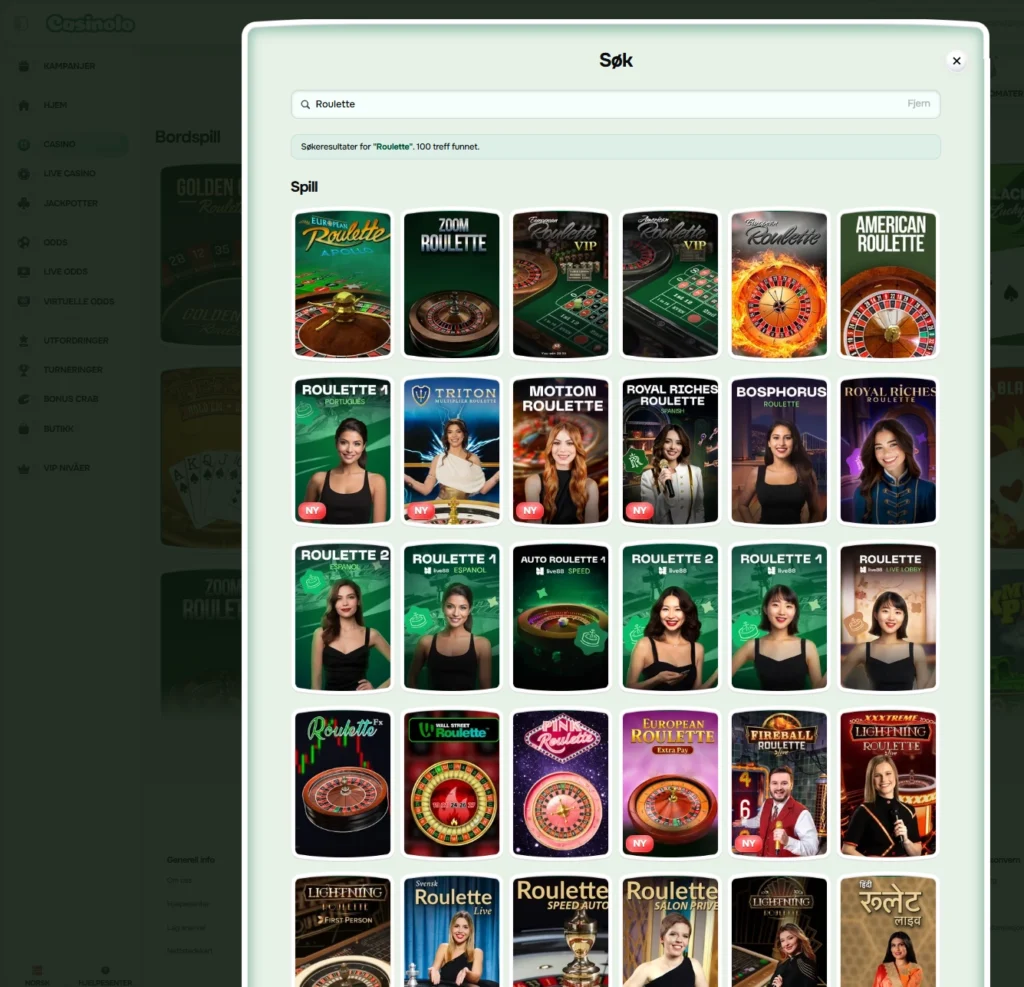This screenshot has height=987, width=1024.
Task: Open American Roulette game tile
Action: (888, 283)
